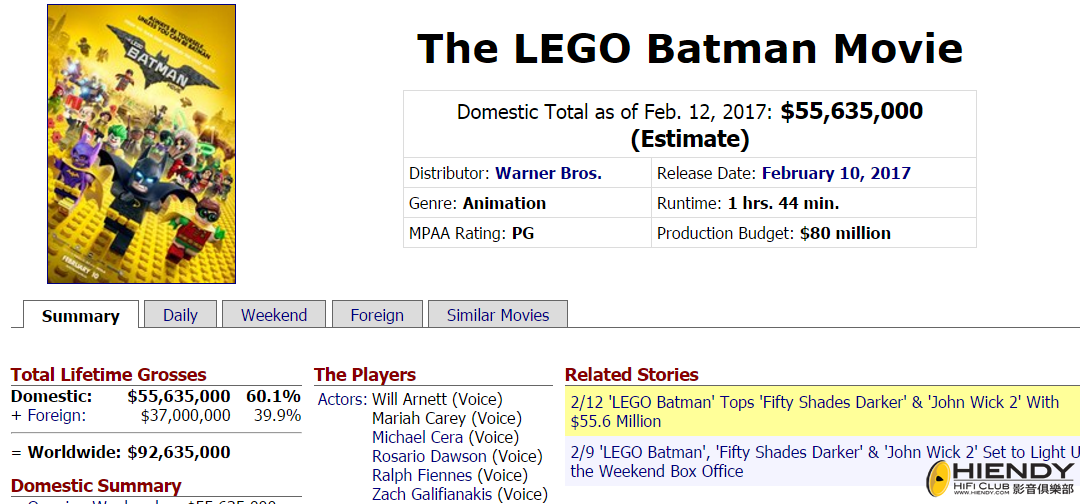Image resolution: width=1080 pixels, height=504 pixels.
Task: Click the February 10, 2017 release date link
Action: tap(836, 173)
